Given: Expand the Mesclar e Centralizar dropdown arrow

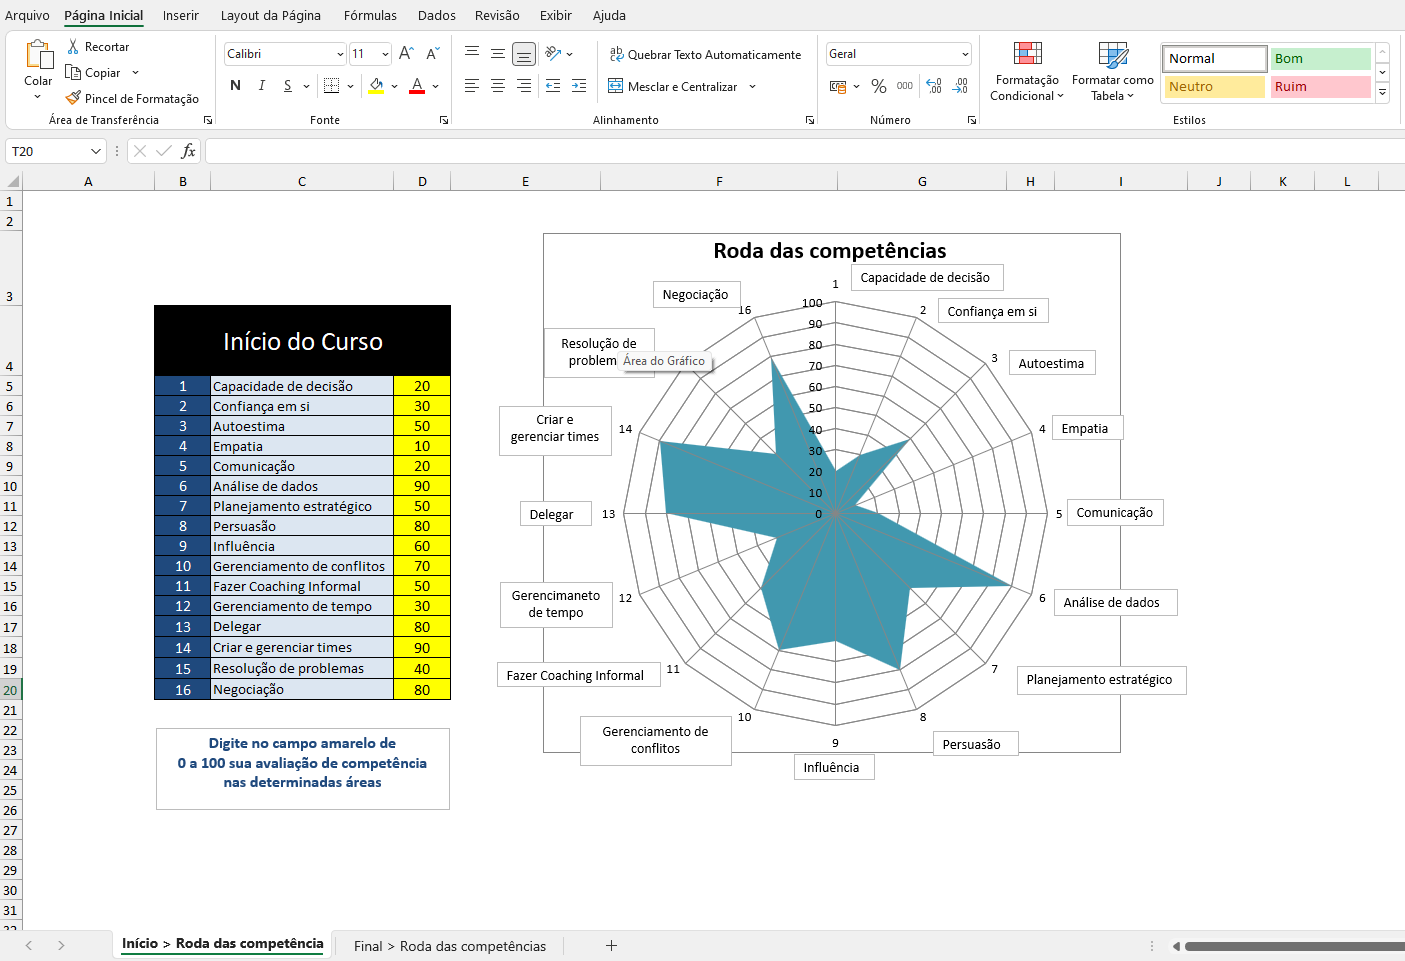Looking at the screenshot, I should 752,87.
